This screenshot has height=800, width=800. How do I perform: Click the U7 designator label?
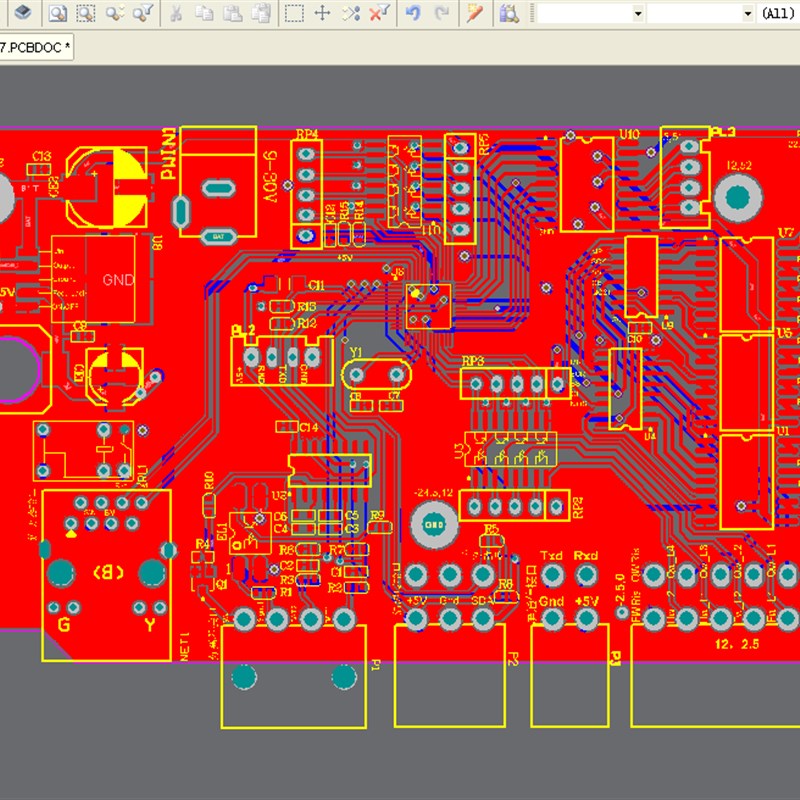[x=785, y=233]
